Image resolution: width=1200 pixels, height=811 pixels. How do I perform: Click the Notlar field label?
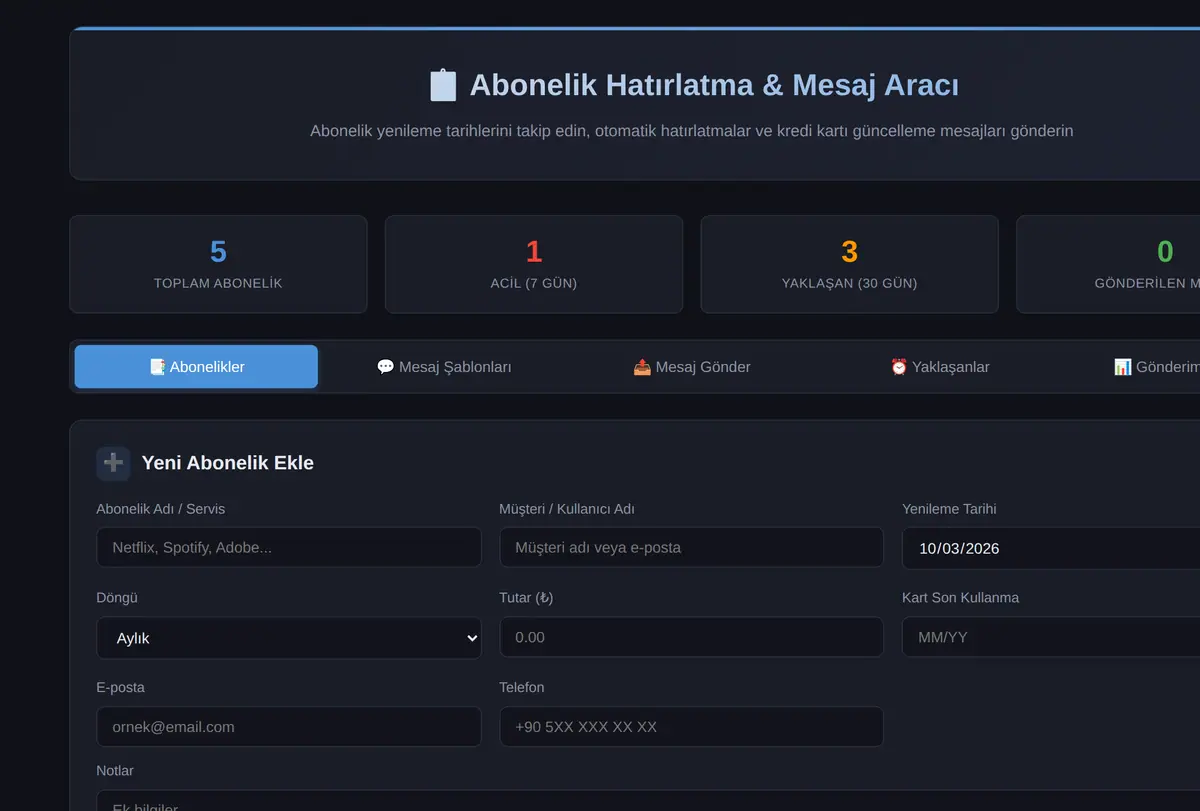click(x=115, y=771)
